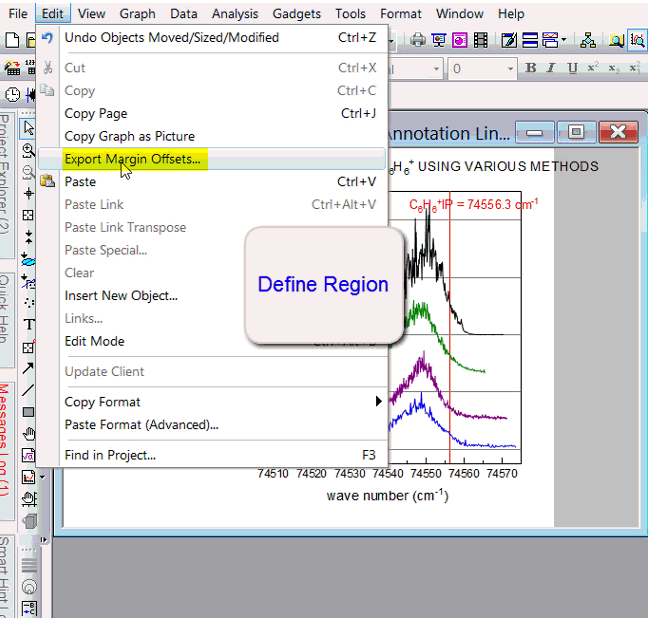Choose Find in Project menu item
This screenshot has height=621, width=651.
coord(212,455)
